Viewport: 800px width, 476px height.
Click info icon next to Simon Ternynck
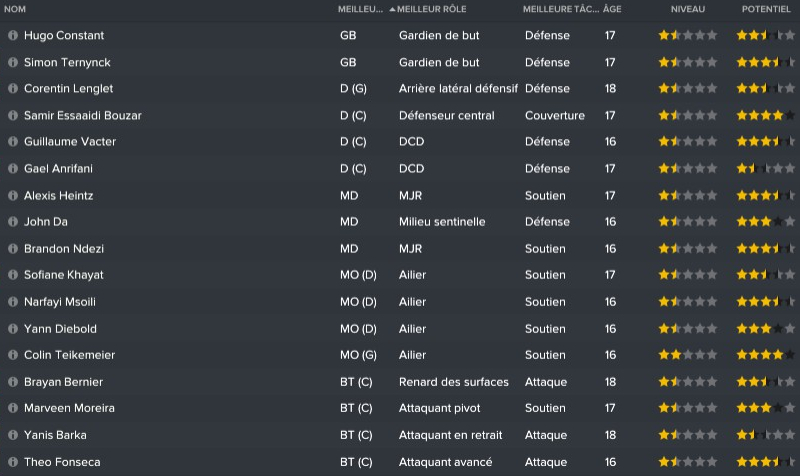[x=13, y=62]
